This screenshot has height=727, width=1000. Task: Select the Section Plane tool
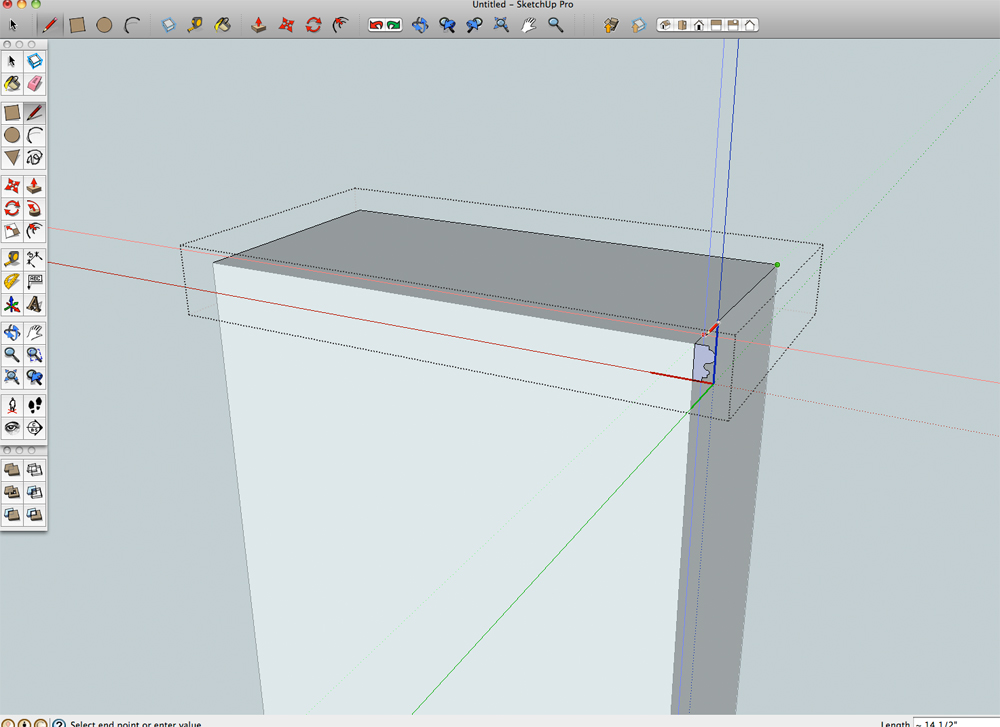click(35, 428)
